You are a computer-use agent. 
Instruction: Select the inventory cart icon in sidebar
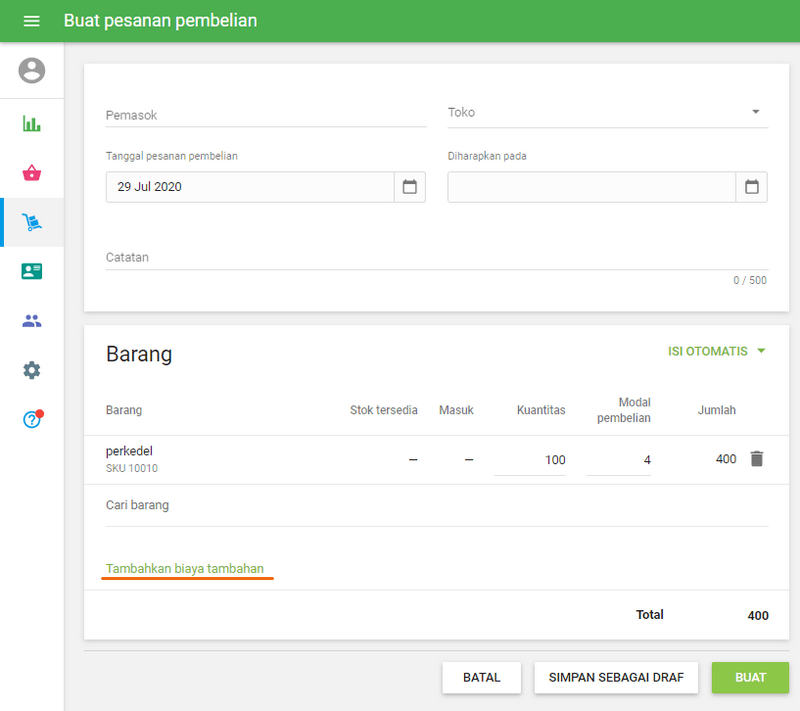coord(32,222)
